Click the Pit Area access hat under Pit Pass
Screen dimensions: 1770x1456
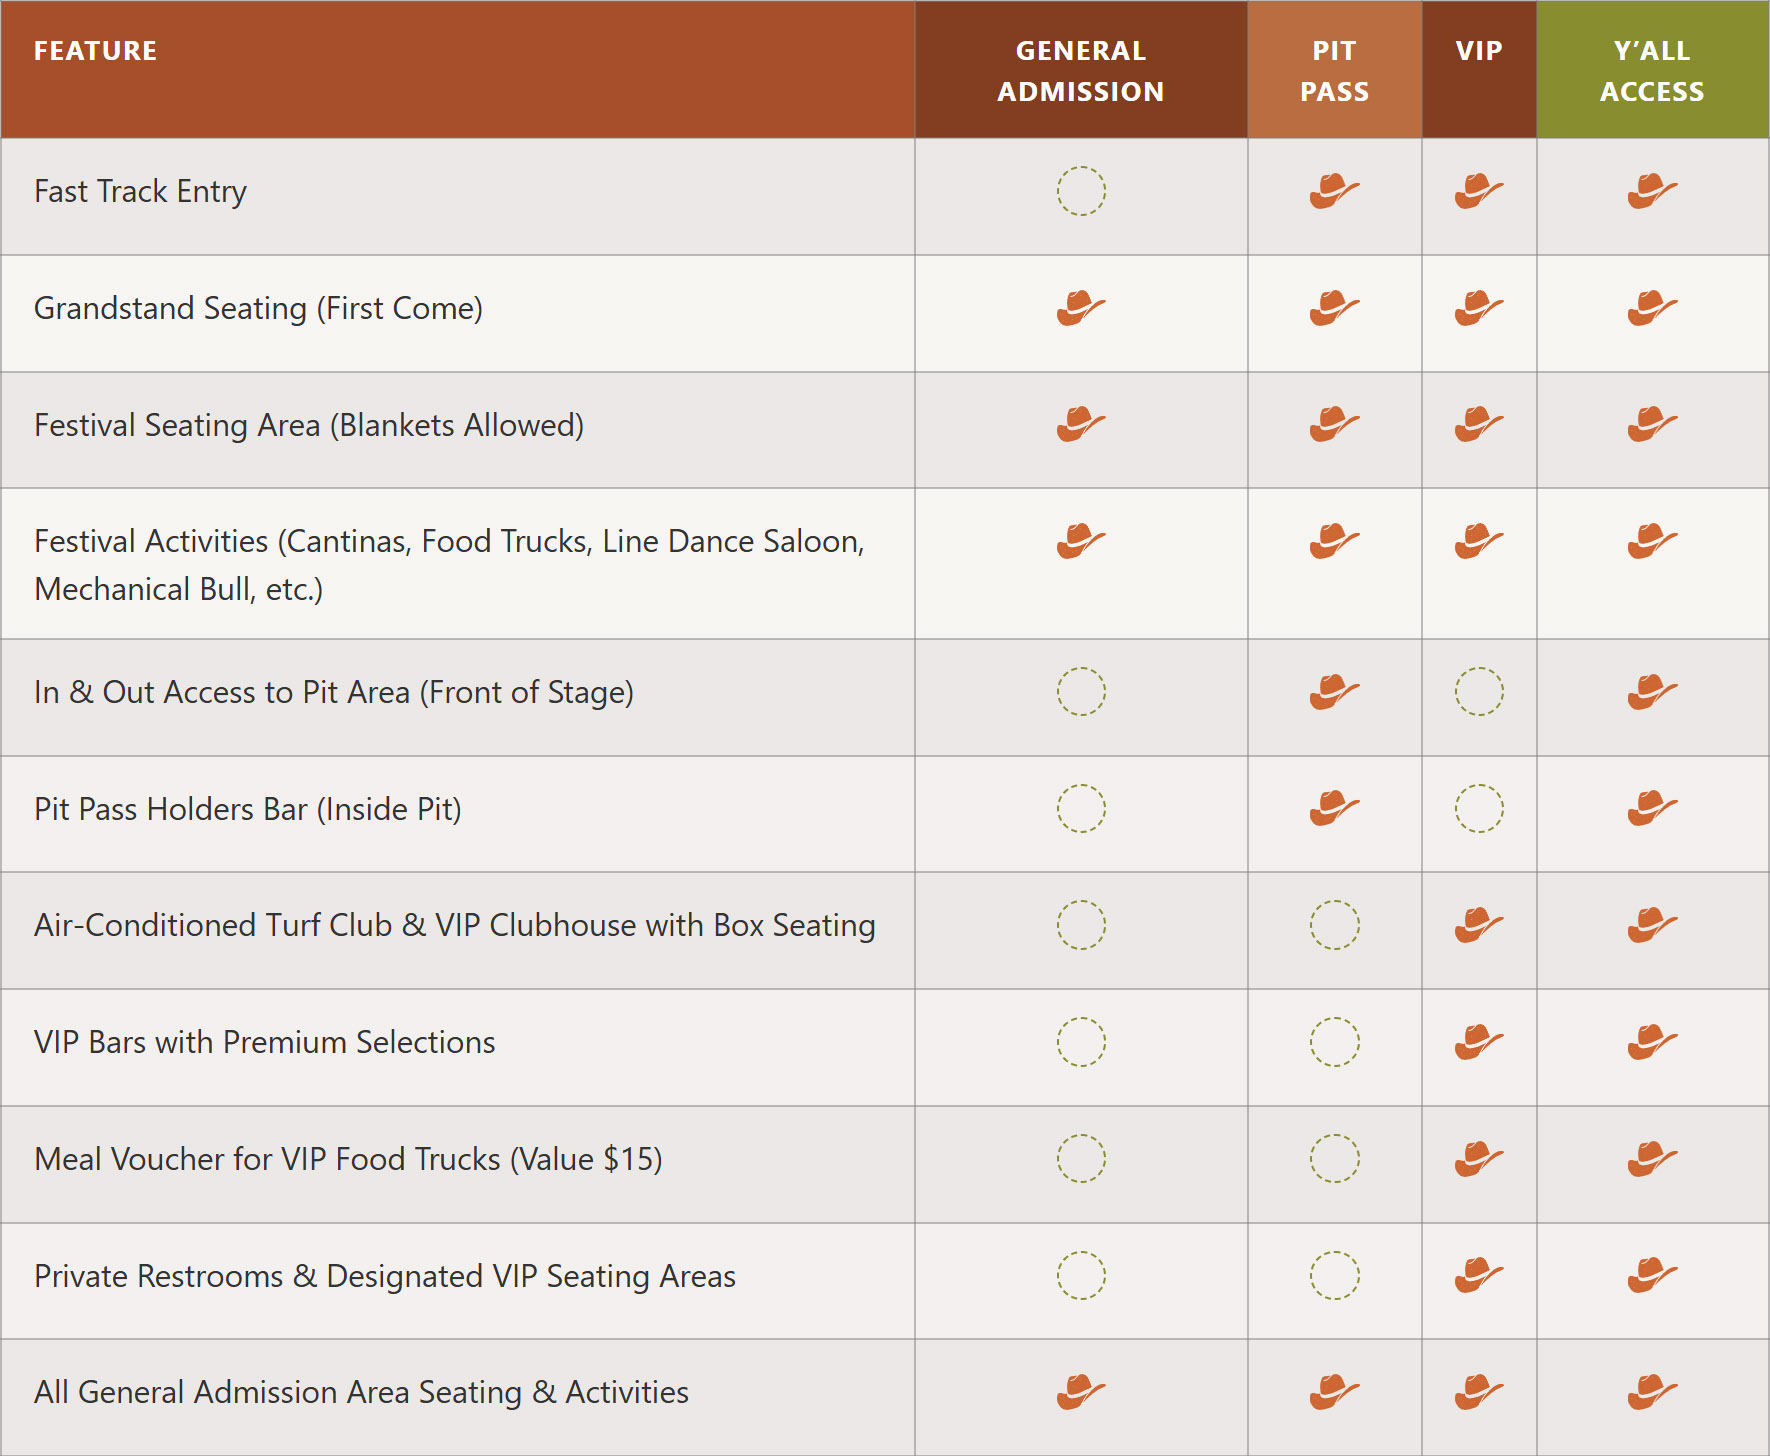pyautogui.click(x=1334, y=692)
